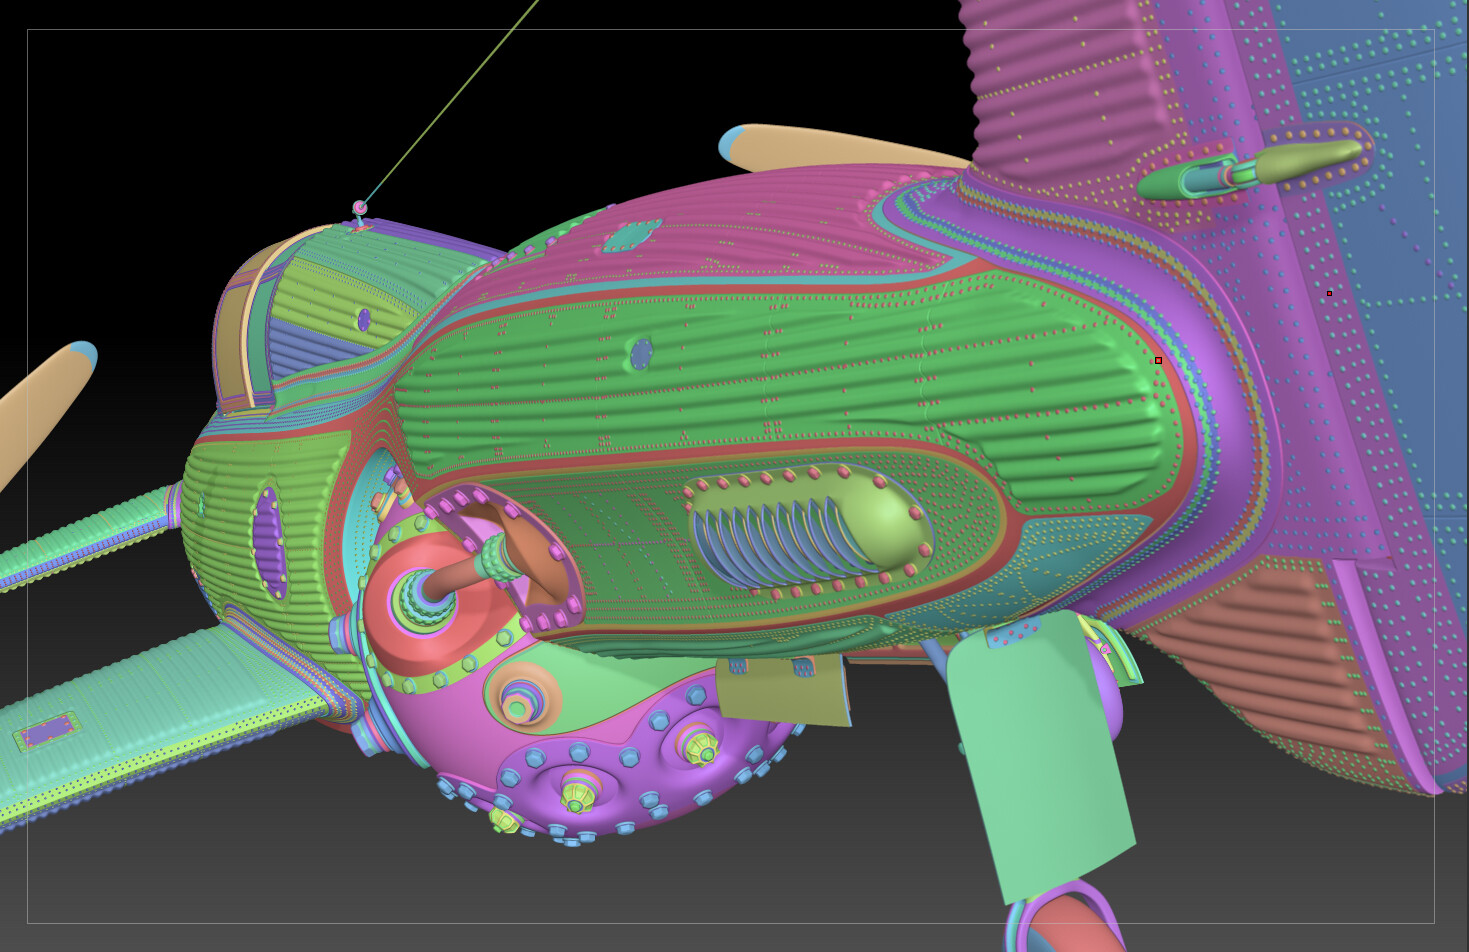Select the yellow spark plug on engine bottom
The image size is (1469, 952).
coord(576,797)
